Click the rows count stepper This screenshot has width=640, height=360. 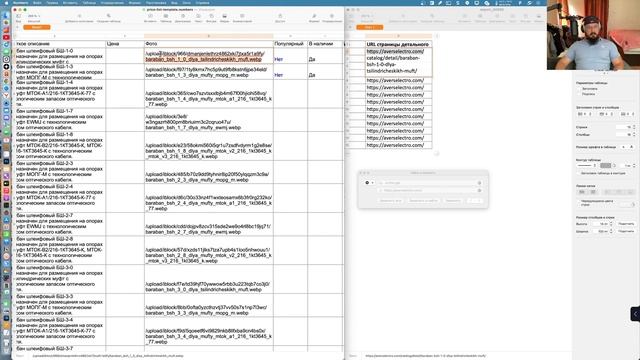click(634, 127)
